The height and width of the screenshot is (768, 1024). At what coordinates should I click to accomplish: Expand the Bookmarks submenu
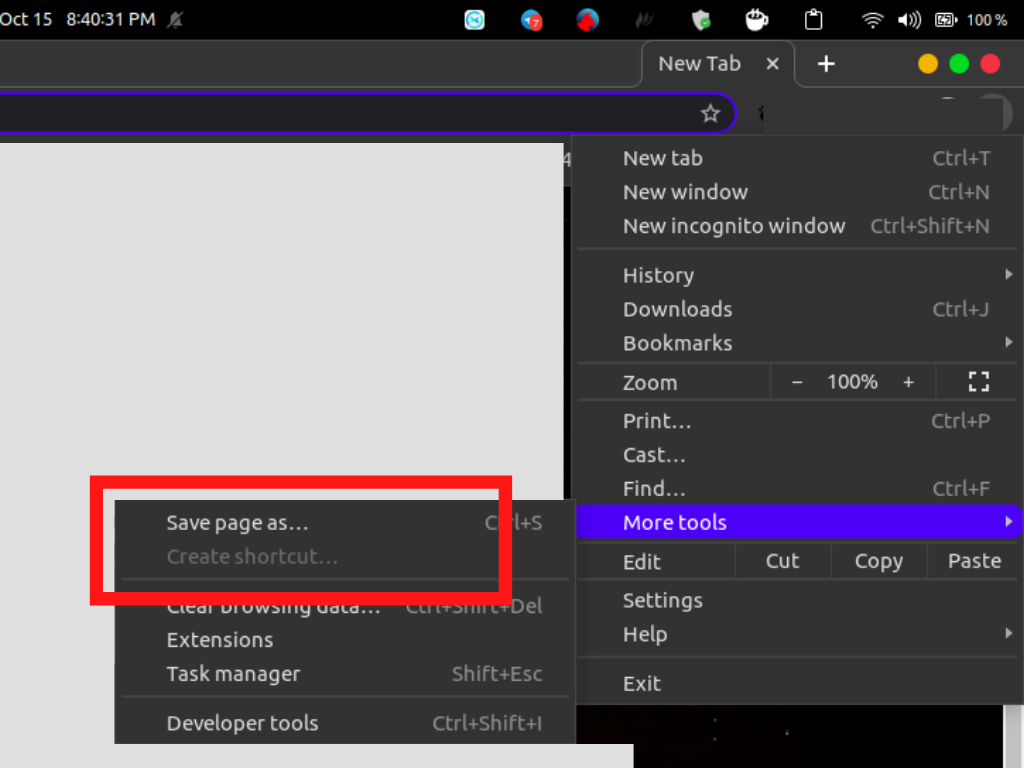point(797,343)
